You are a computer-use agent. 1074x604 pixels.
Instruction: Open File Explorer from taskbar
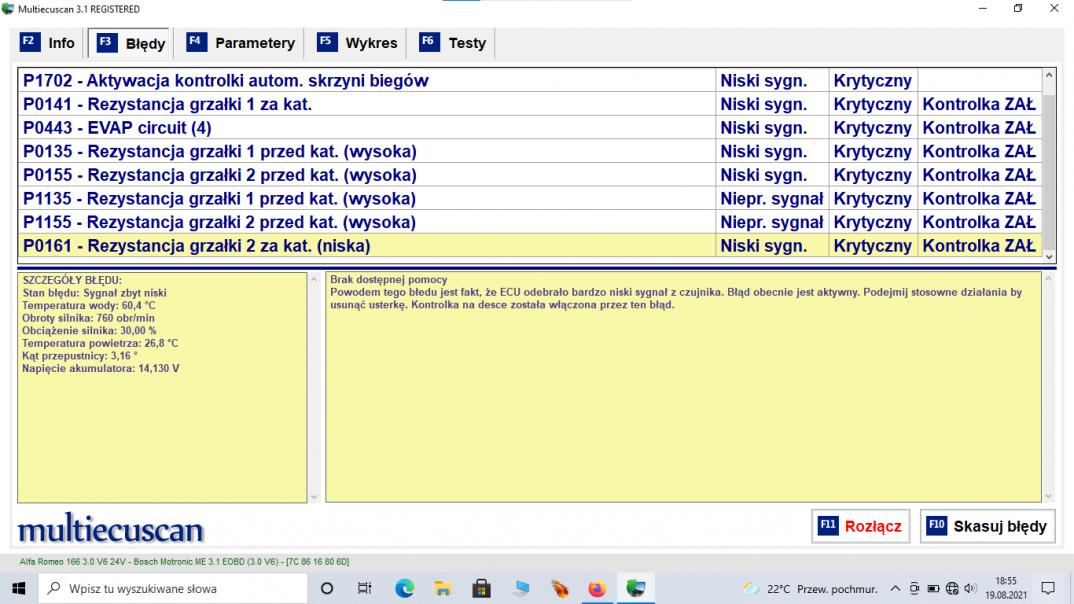click(442, 589)
